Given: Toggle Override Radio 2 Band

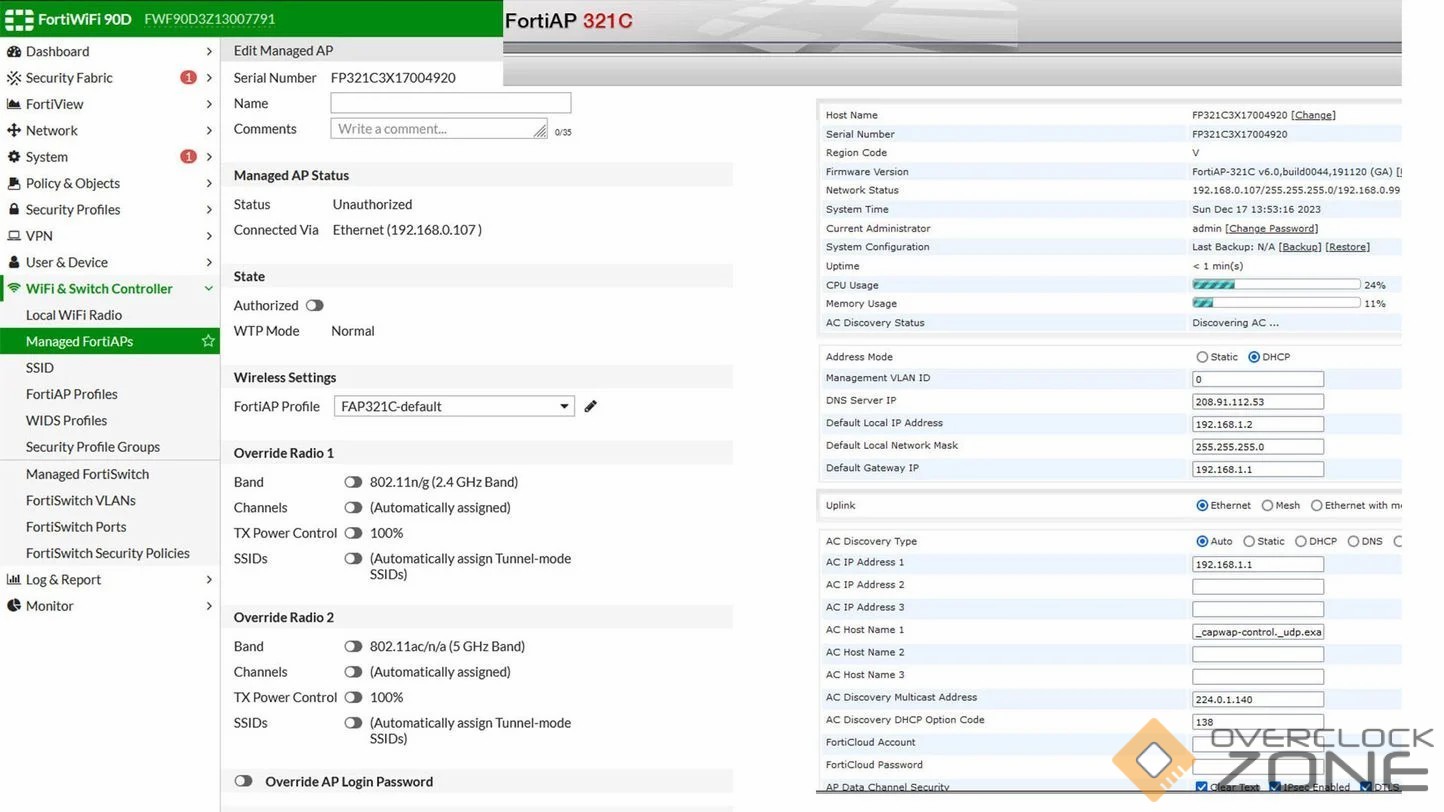Looking at the screenshot, I should [x=353, y=647].
